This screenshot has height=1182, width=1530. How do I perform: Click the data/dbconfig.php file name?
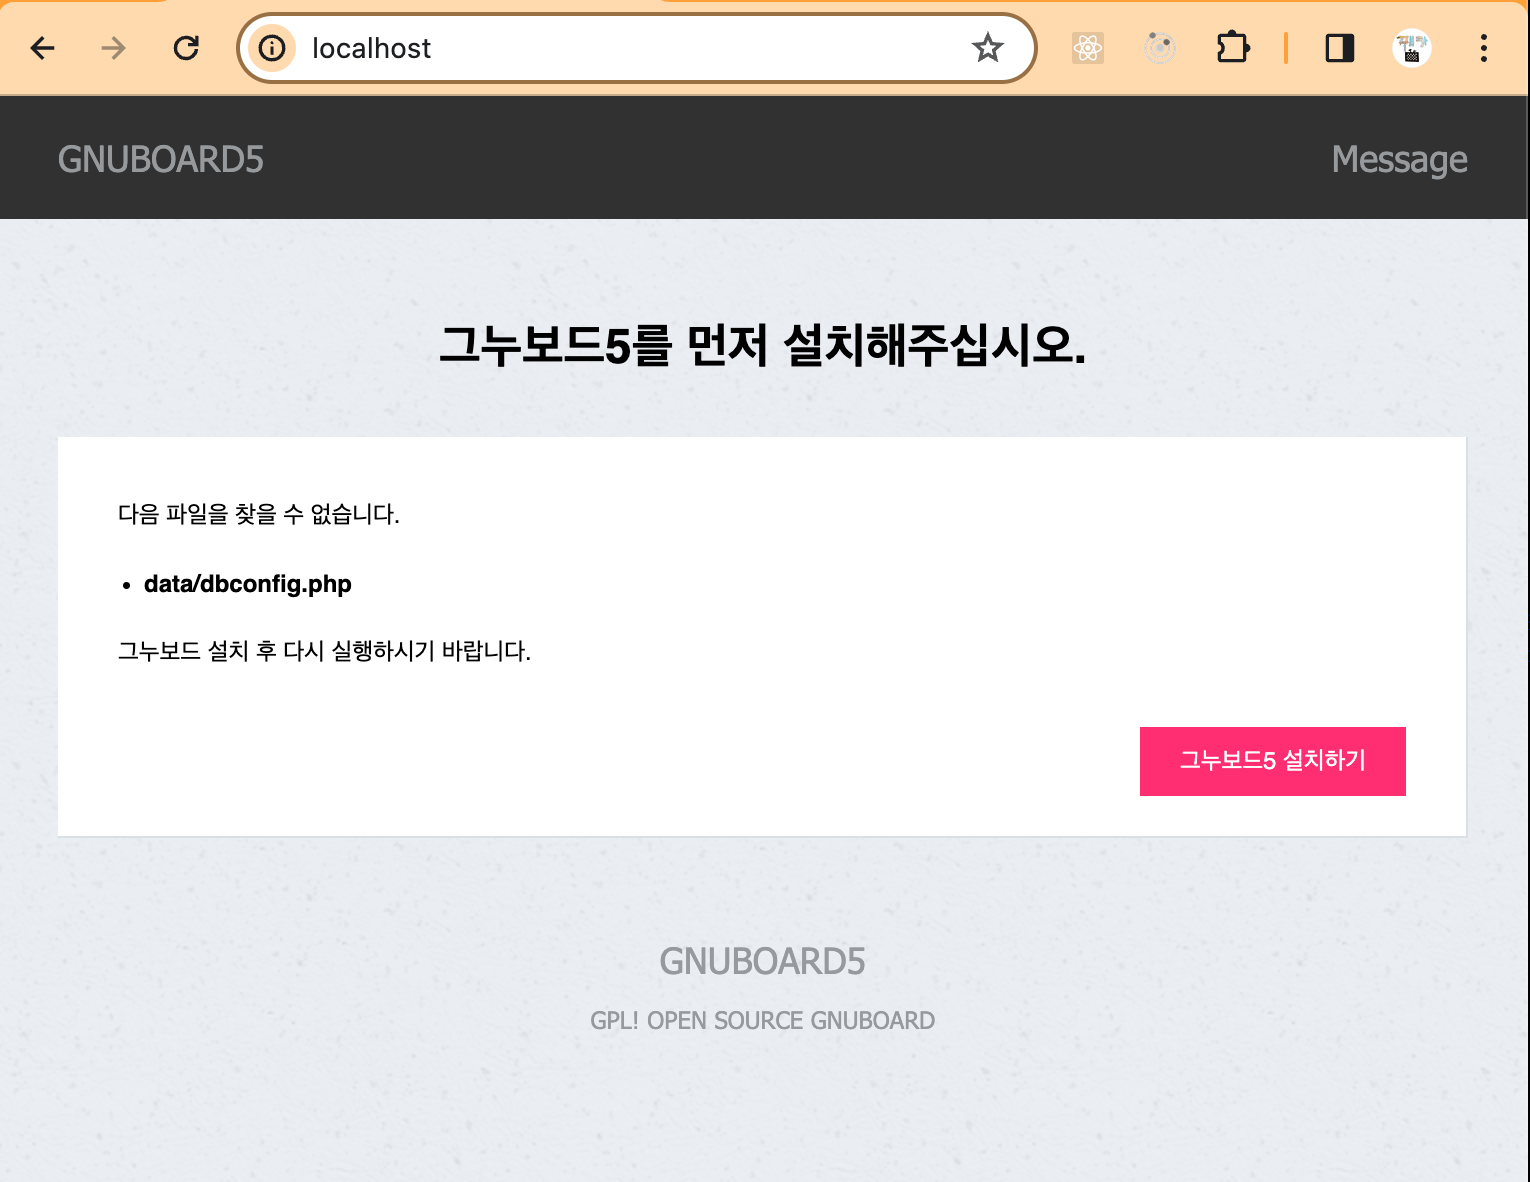pos(248,584)
